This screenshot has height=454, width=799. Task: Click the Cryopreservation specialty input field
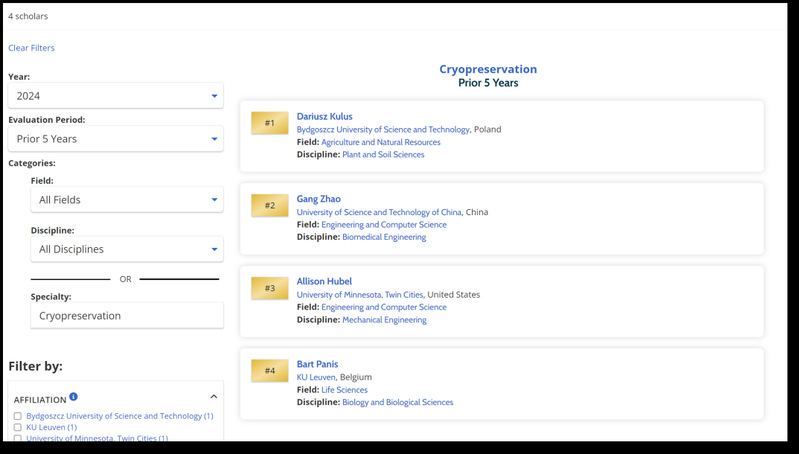pos(127,316)
